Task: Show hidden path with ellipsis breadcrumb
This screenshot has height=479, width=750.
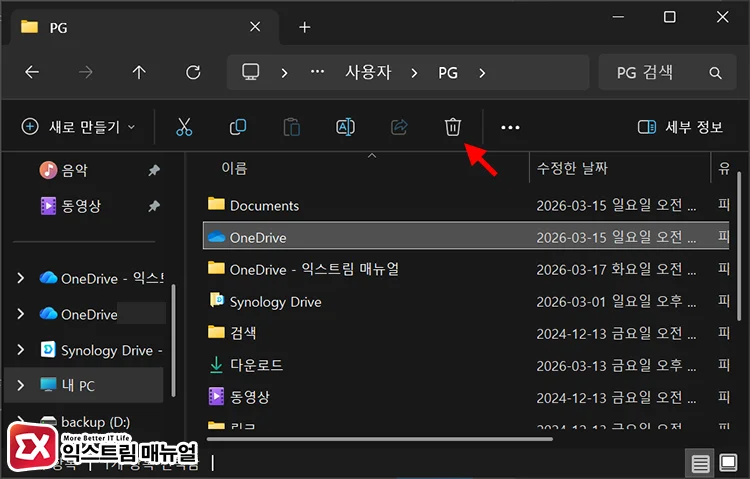Action: (317, 72)
